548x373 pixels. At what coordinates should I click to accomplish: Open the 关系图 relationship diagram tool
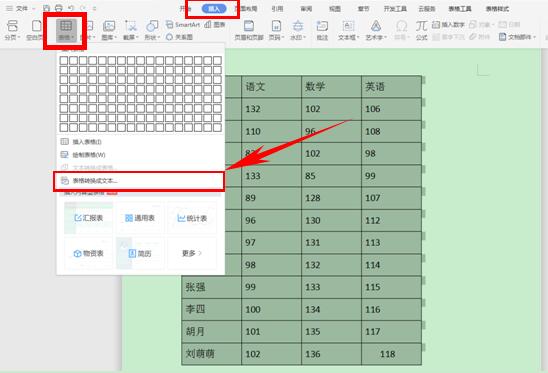pyautogui.click(x=180, y=37)
